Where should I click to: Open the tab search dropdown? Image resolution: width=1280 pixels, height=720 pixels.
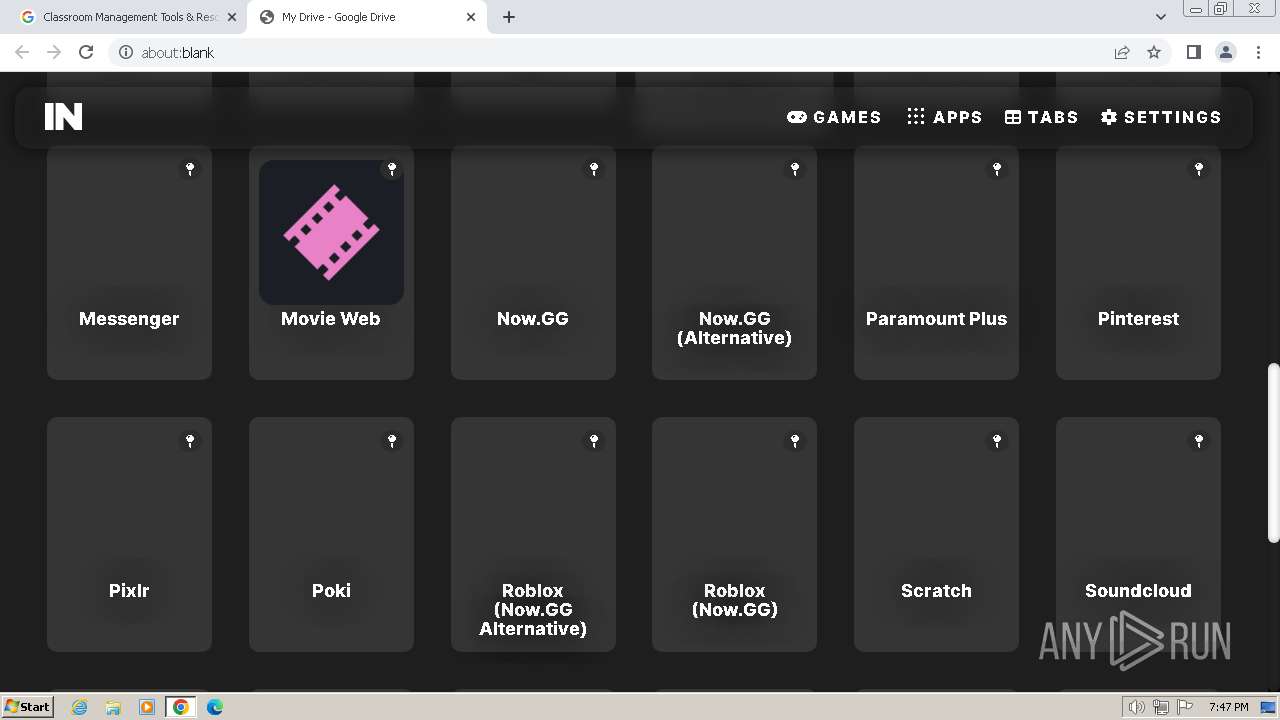pos(1160,17)
